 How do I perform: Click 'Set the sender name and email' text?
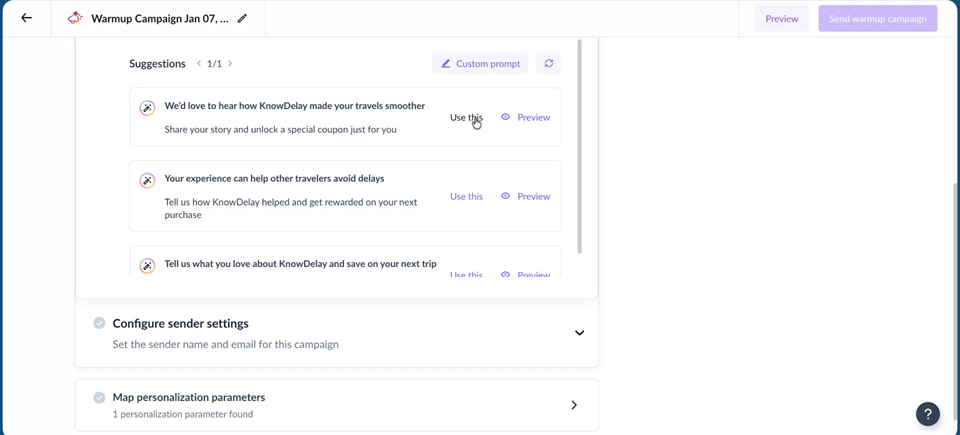click(x=225, y=344)
